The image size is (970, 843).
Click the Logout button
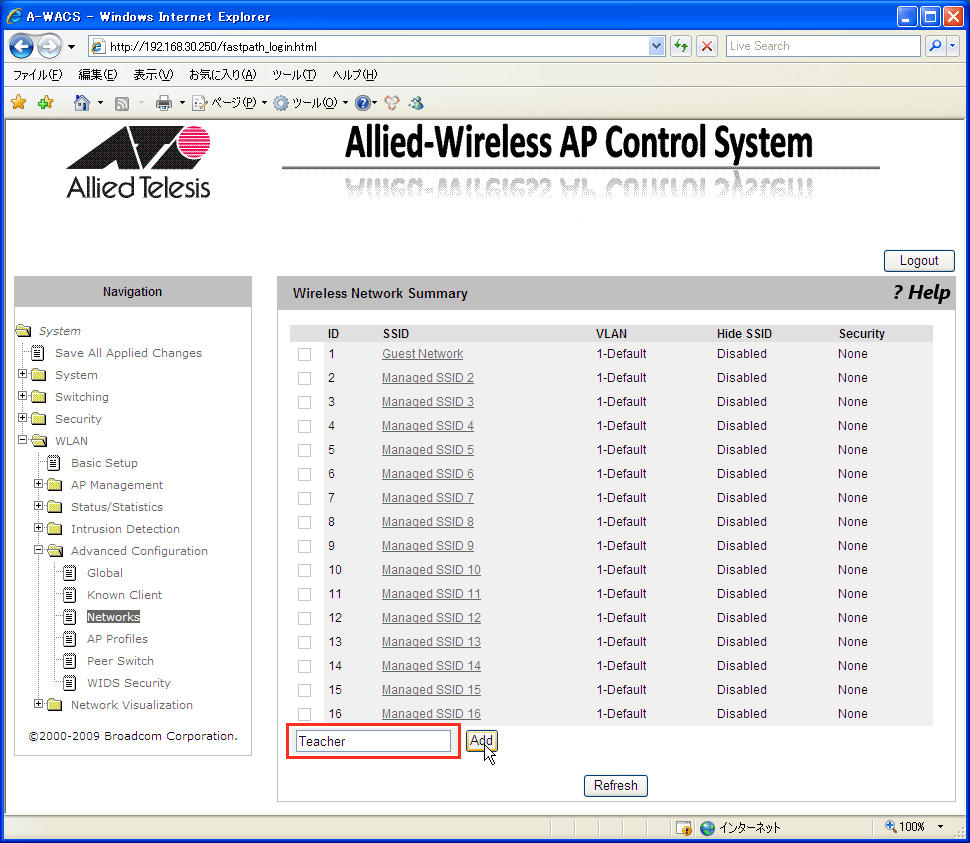point(919,261)
